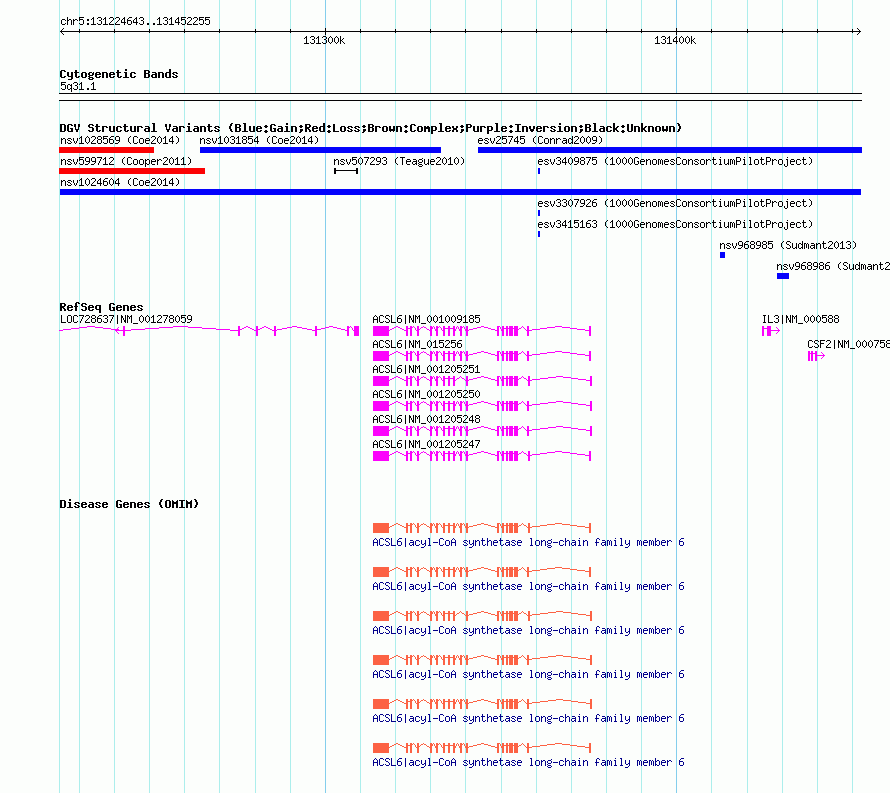Click the ACSL6|NM_001205251 transcript label
The image size is (890, 793).
click(x=426, y=369)
